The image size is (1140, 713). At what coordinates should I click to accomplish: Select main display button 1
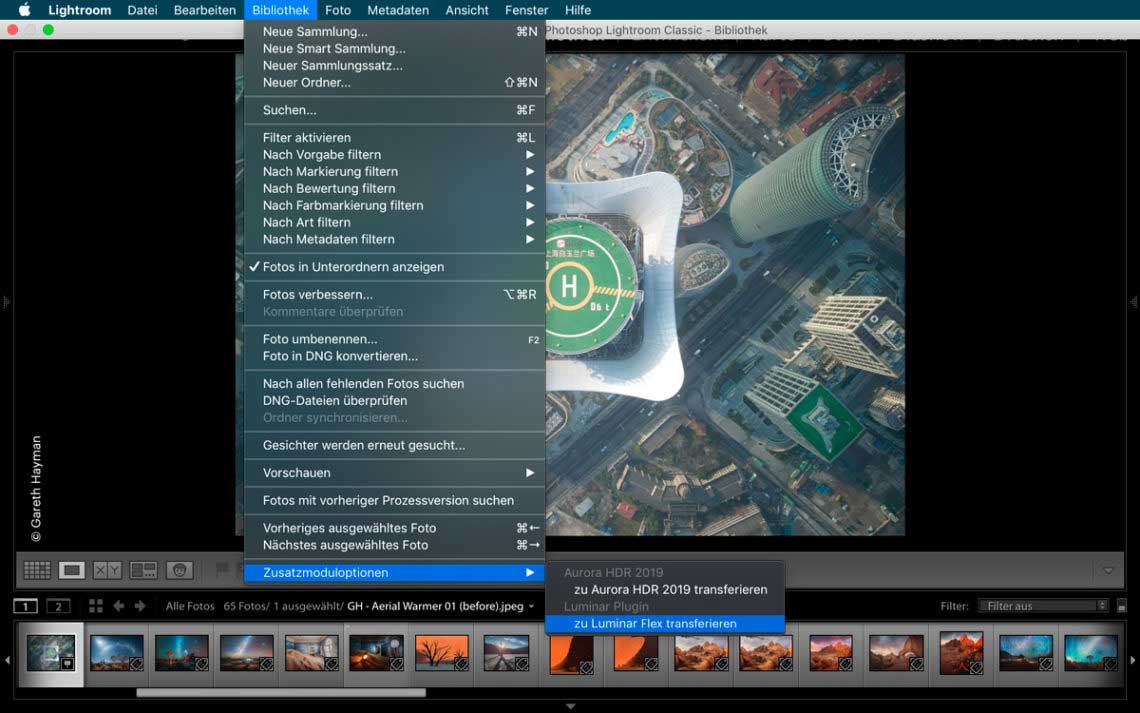point(26,606)
